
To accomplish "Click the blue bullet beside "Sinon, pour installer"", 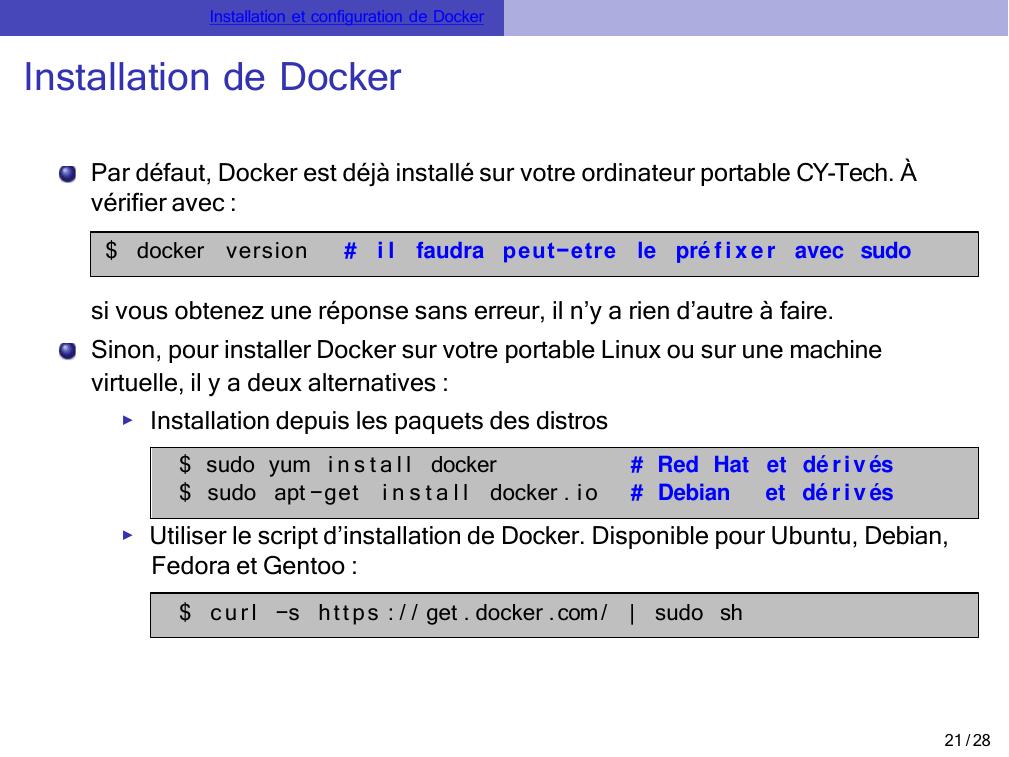I will pos(67,351).
